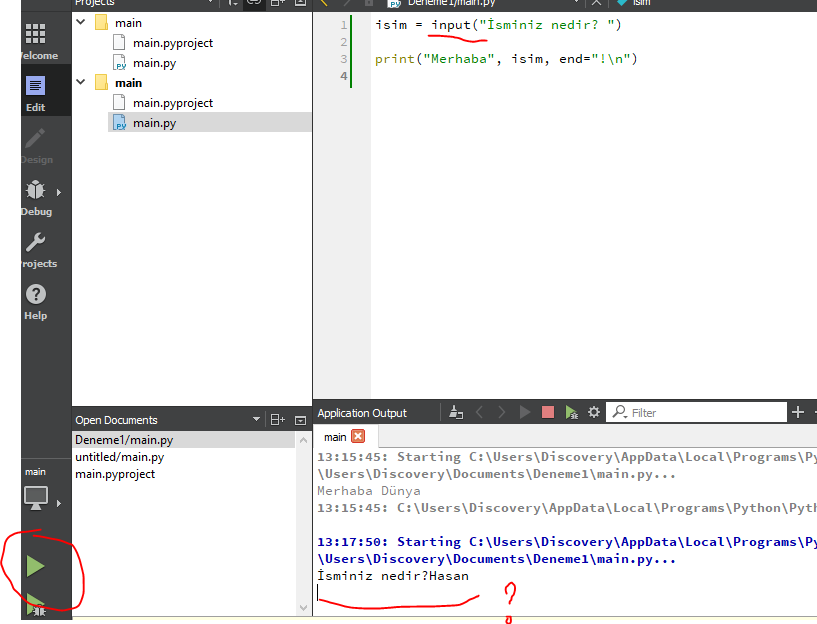Image resolution: width=817 pixels, height=624 pixels.
Task: Open Application Output settings gear
Action: click(x=593, y=413)
